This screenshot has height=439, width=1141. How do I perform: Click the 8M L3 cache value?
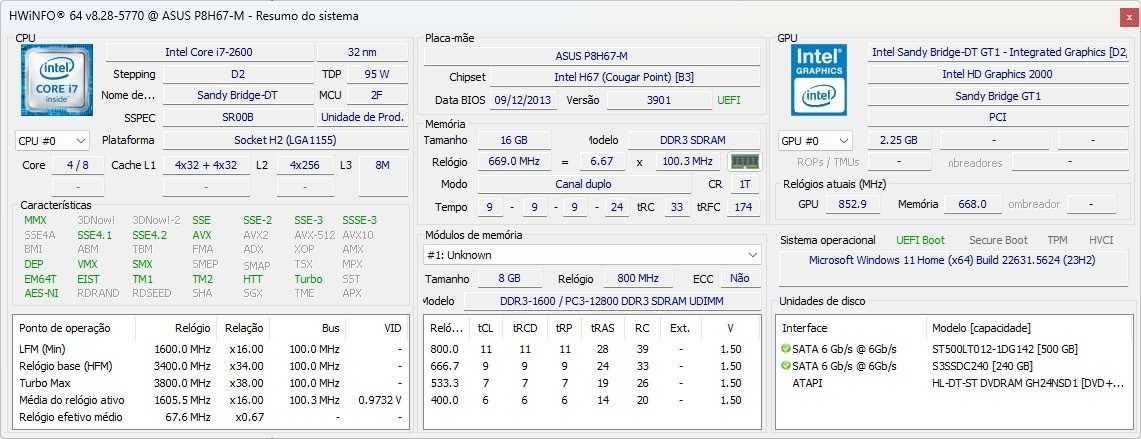(383, 165)
